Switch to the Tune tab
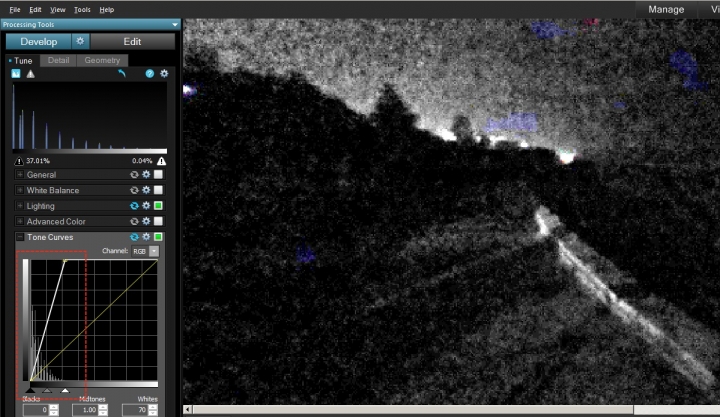720x417 pixels. pos(22,61)
